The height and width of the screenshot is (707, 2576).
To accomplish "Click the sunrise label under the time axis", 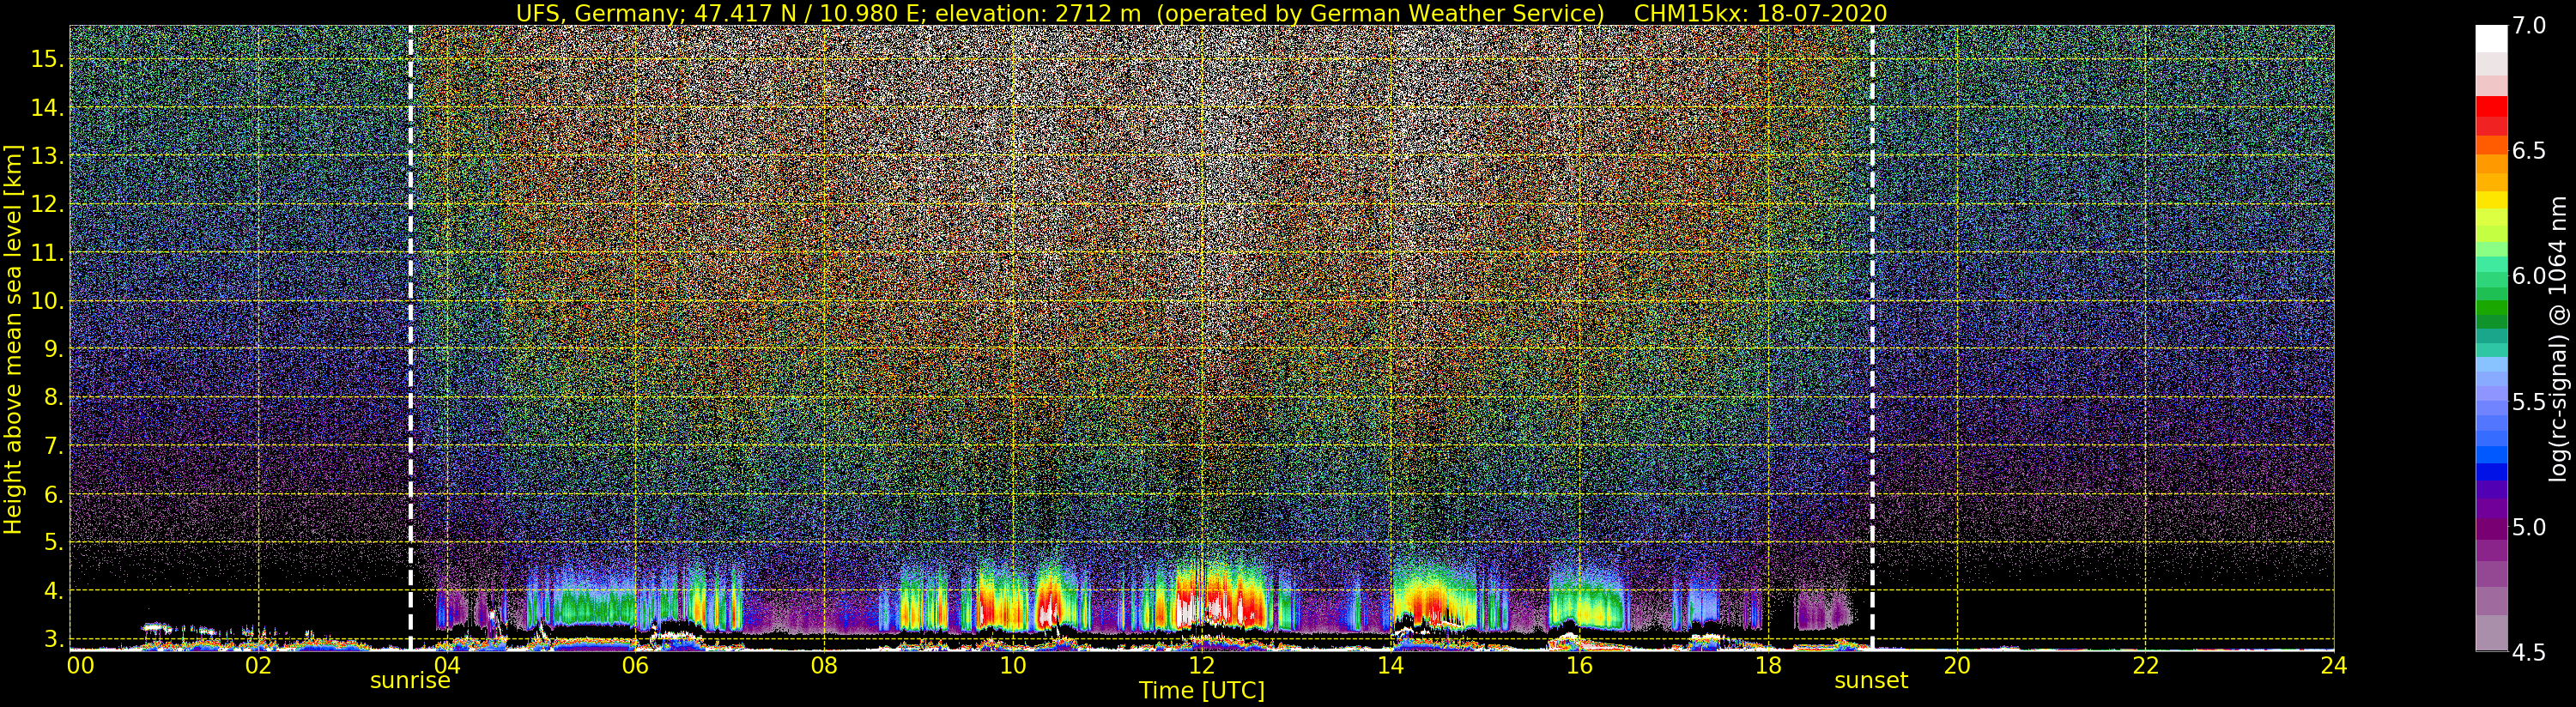I will 410,681.
